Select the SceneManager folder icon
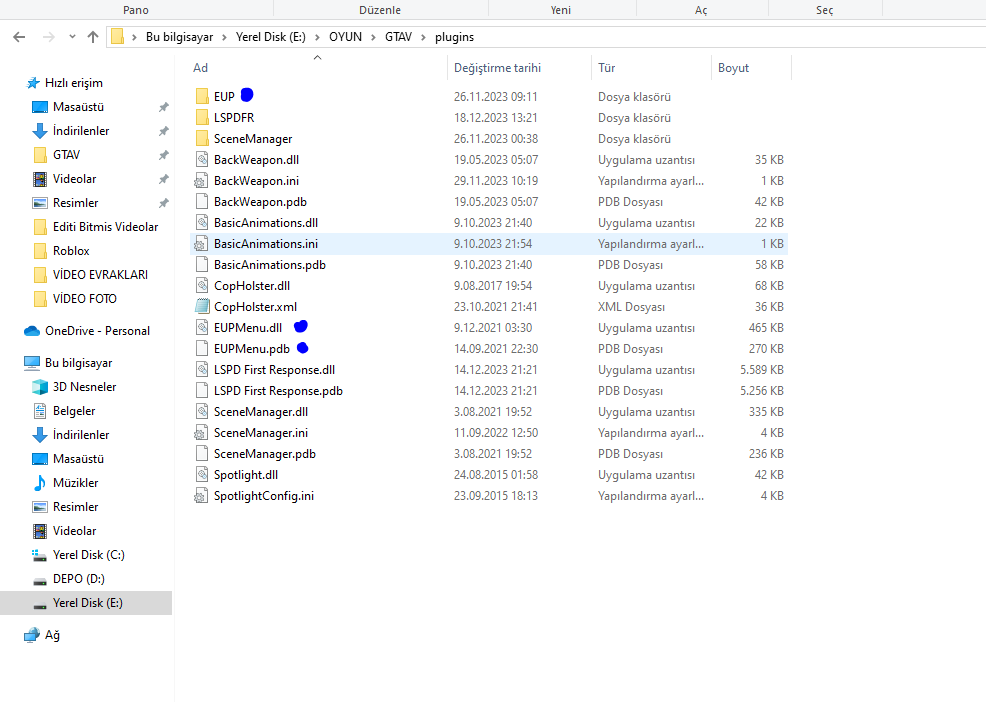 [202, 138]
